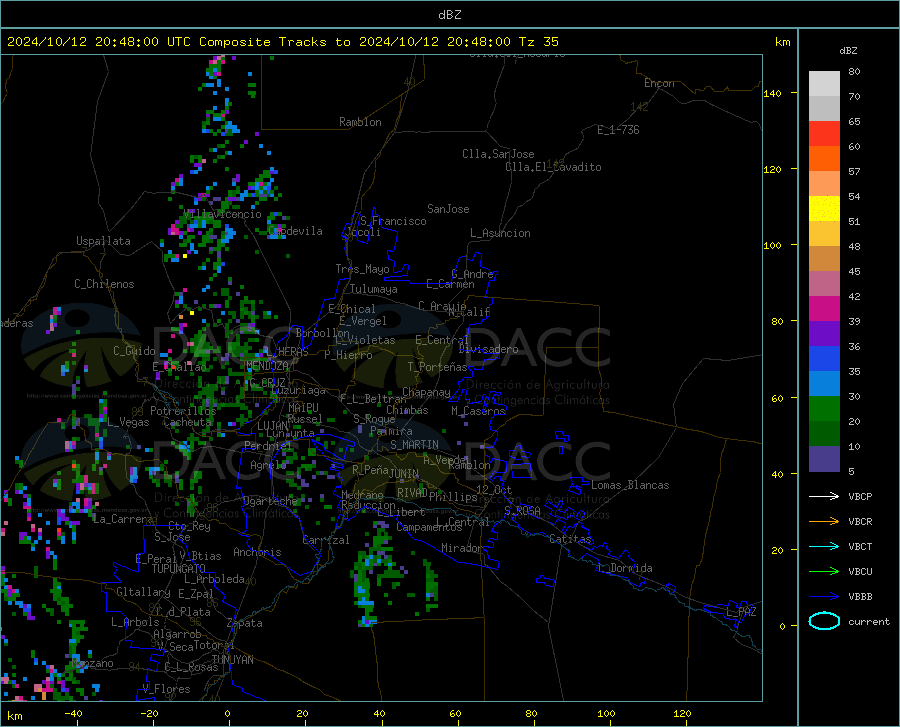Click the Villavicencio label
This screenshot has height=727, width=900.
click(x=222, y=214)
